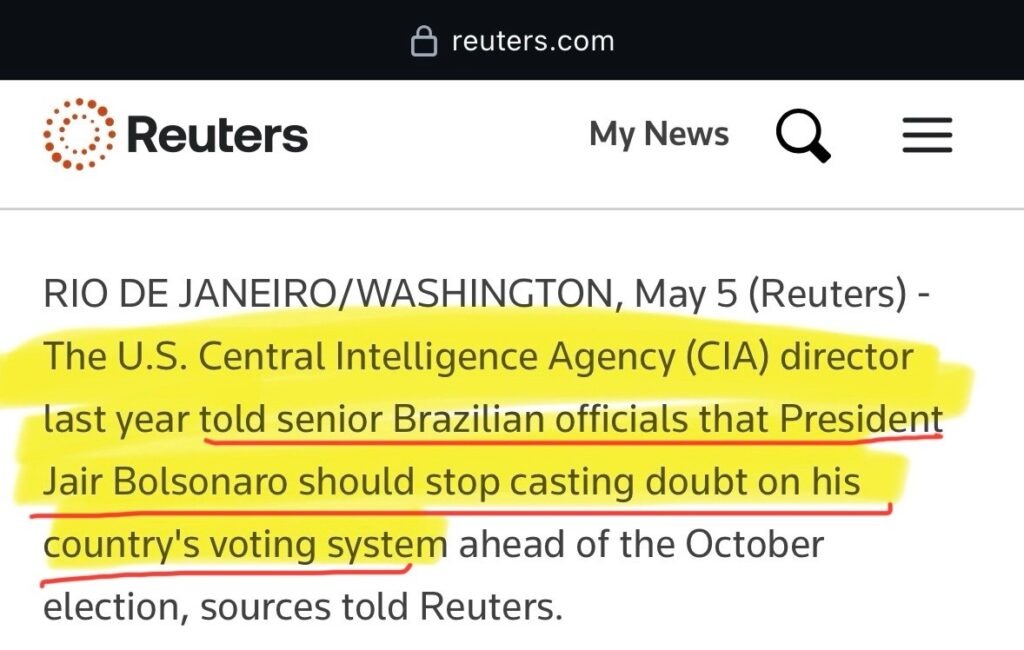
Task: Tap the reuters.com URL text
Action: coord(532,41)
